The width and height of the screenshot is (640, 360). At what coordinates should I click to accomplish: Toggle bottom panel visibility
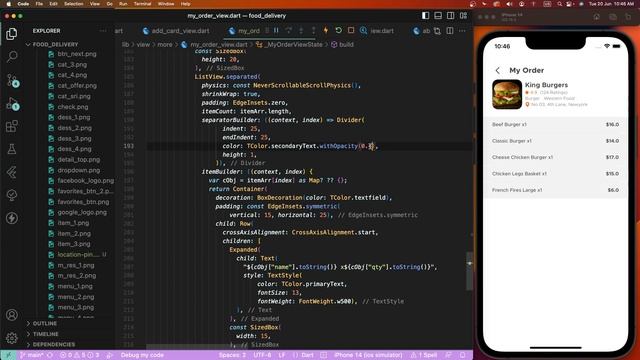(438, 16)
